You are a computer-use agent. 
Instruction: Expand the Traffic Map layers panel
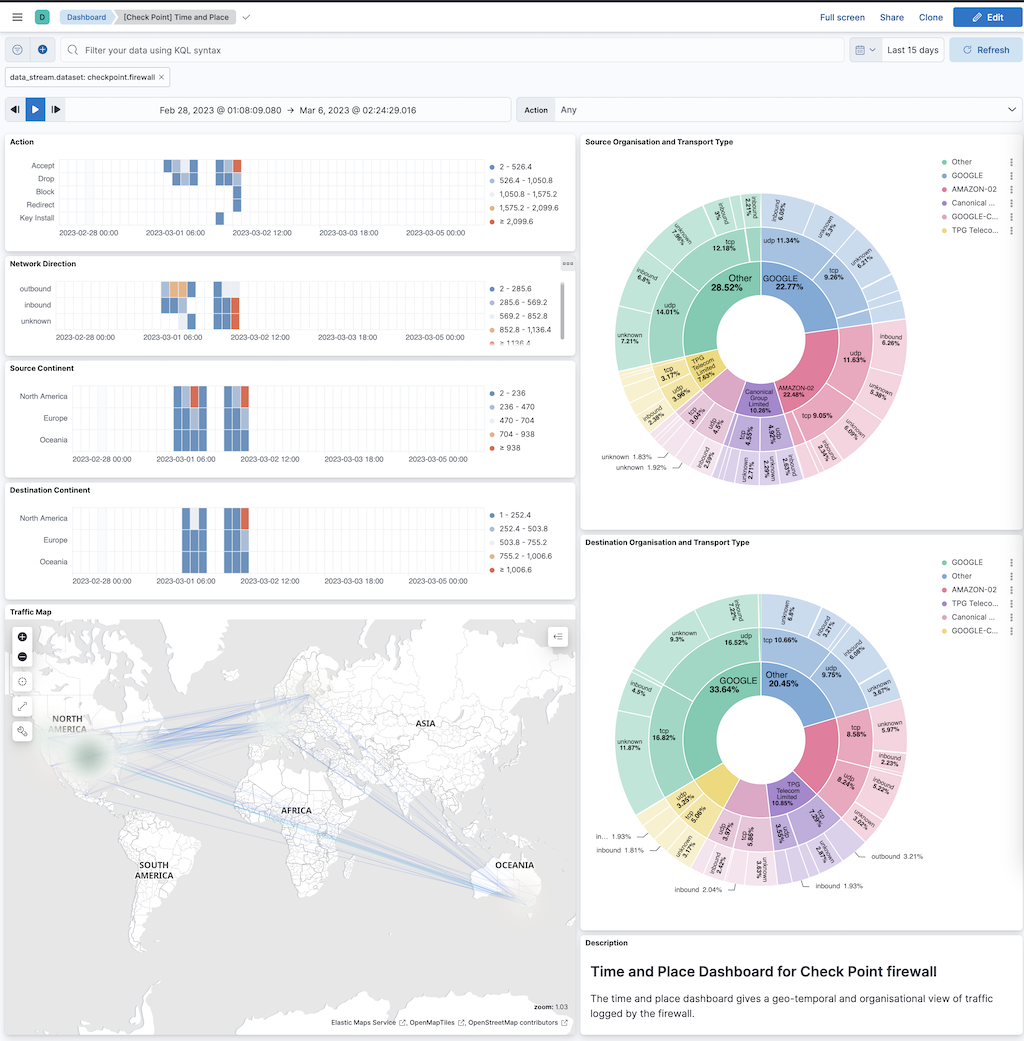coord(558,636)
